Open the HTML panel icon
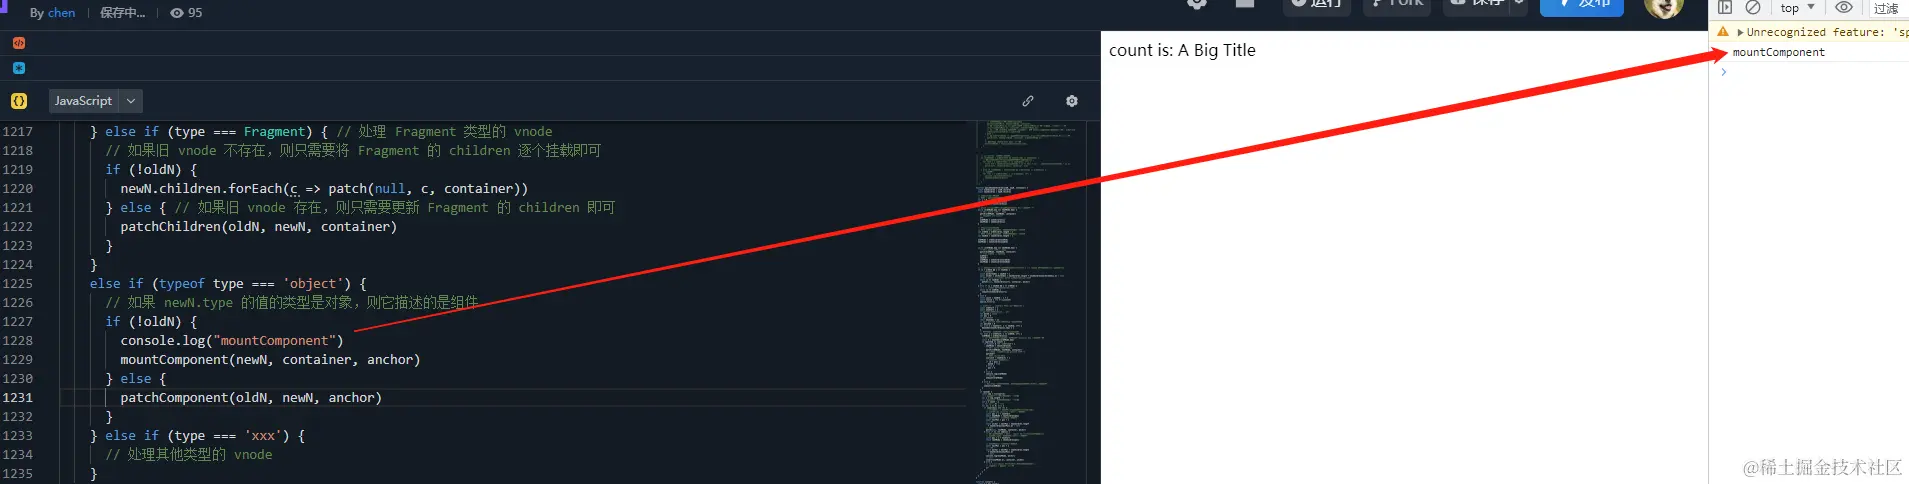The width and height of the screenshot is (1909, 484). (x=19, y=43)
